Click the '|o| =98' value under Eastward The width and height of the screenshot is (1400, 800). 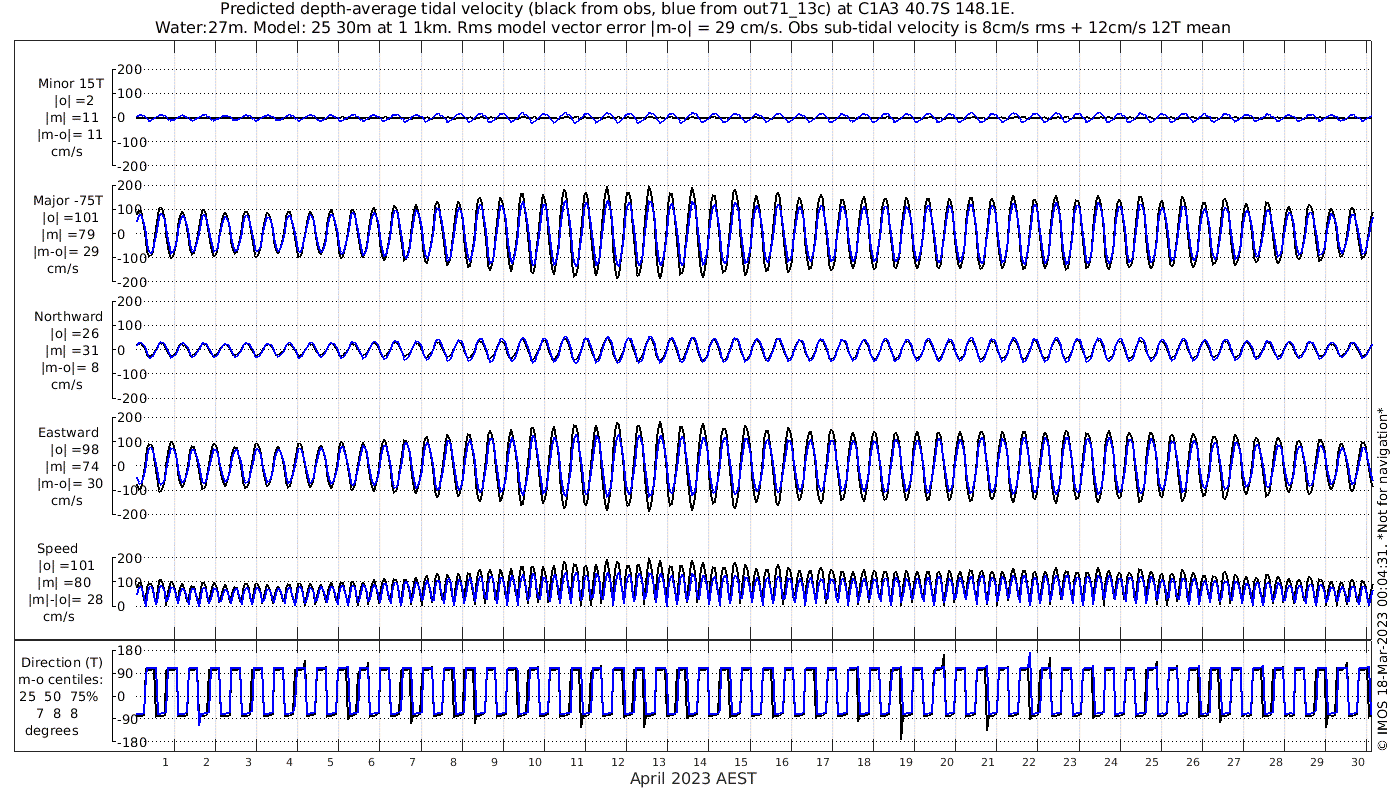[73, 450]
